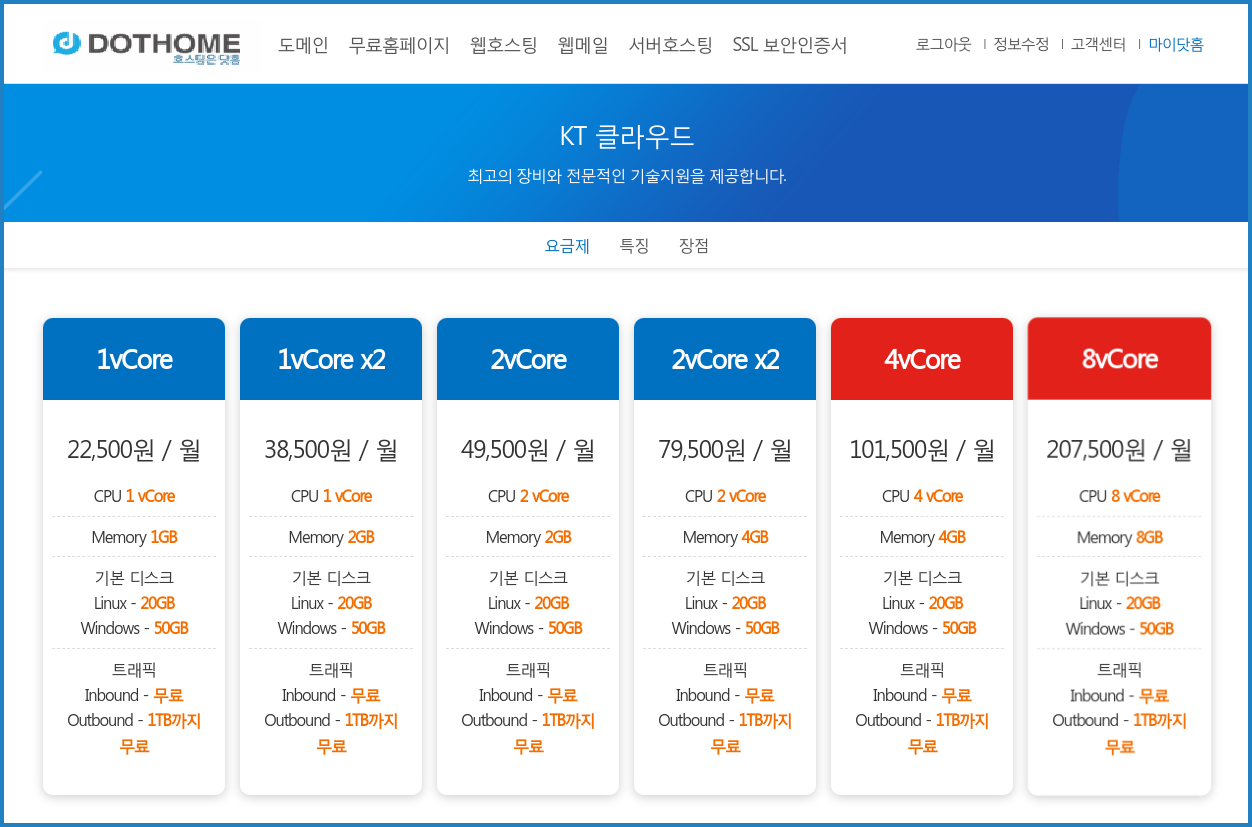Screen dimensions: 1252x827
Task: Pick the 2vCore x2 plan header
Action: coord(725,360)
